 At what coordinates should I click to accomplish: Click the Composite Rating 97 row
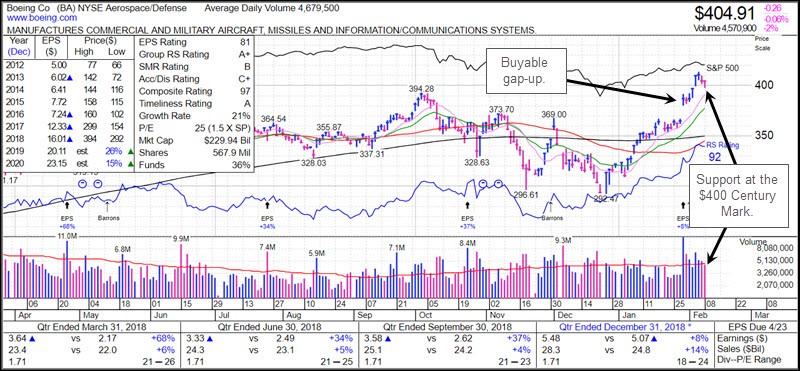pos(195,91)
